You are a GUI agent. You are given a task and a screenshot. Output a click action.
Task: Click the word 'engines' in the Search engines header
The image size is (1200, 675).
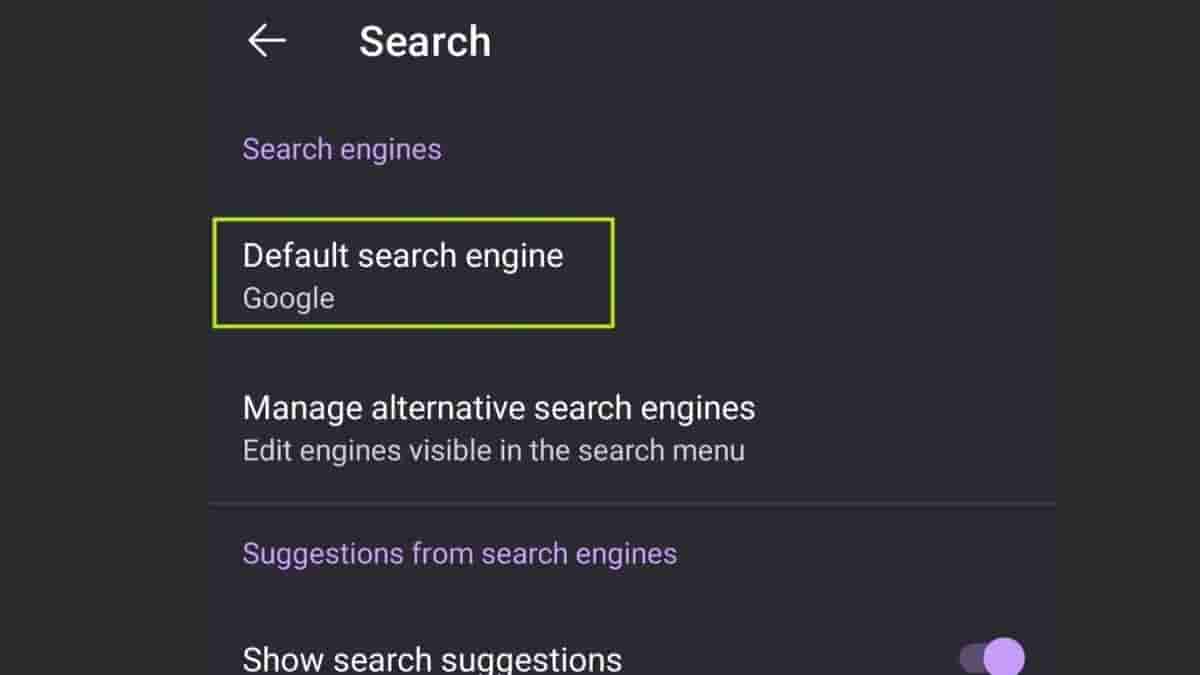pyautogui.click(x=390, y=149)
